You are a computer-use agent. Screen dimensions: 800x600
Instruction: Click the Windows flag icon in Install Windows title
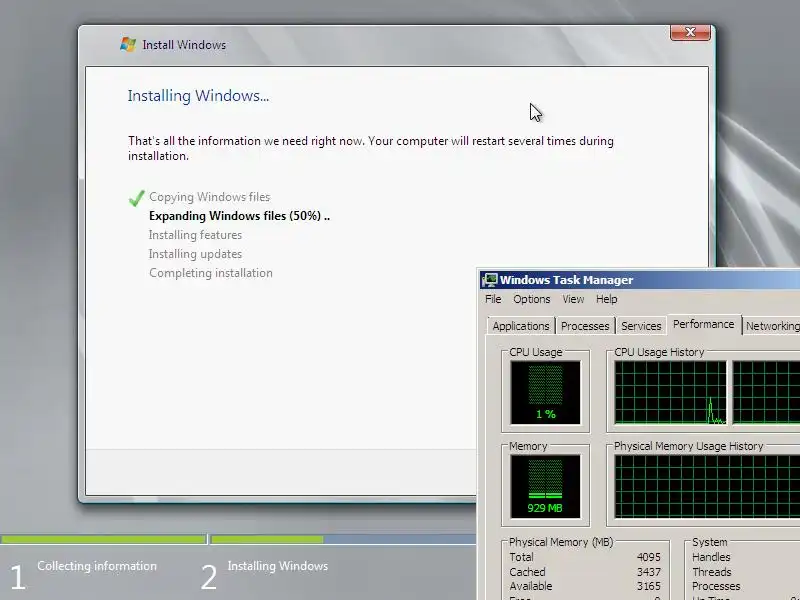pos(128,45)
